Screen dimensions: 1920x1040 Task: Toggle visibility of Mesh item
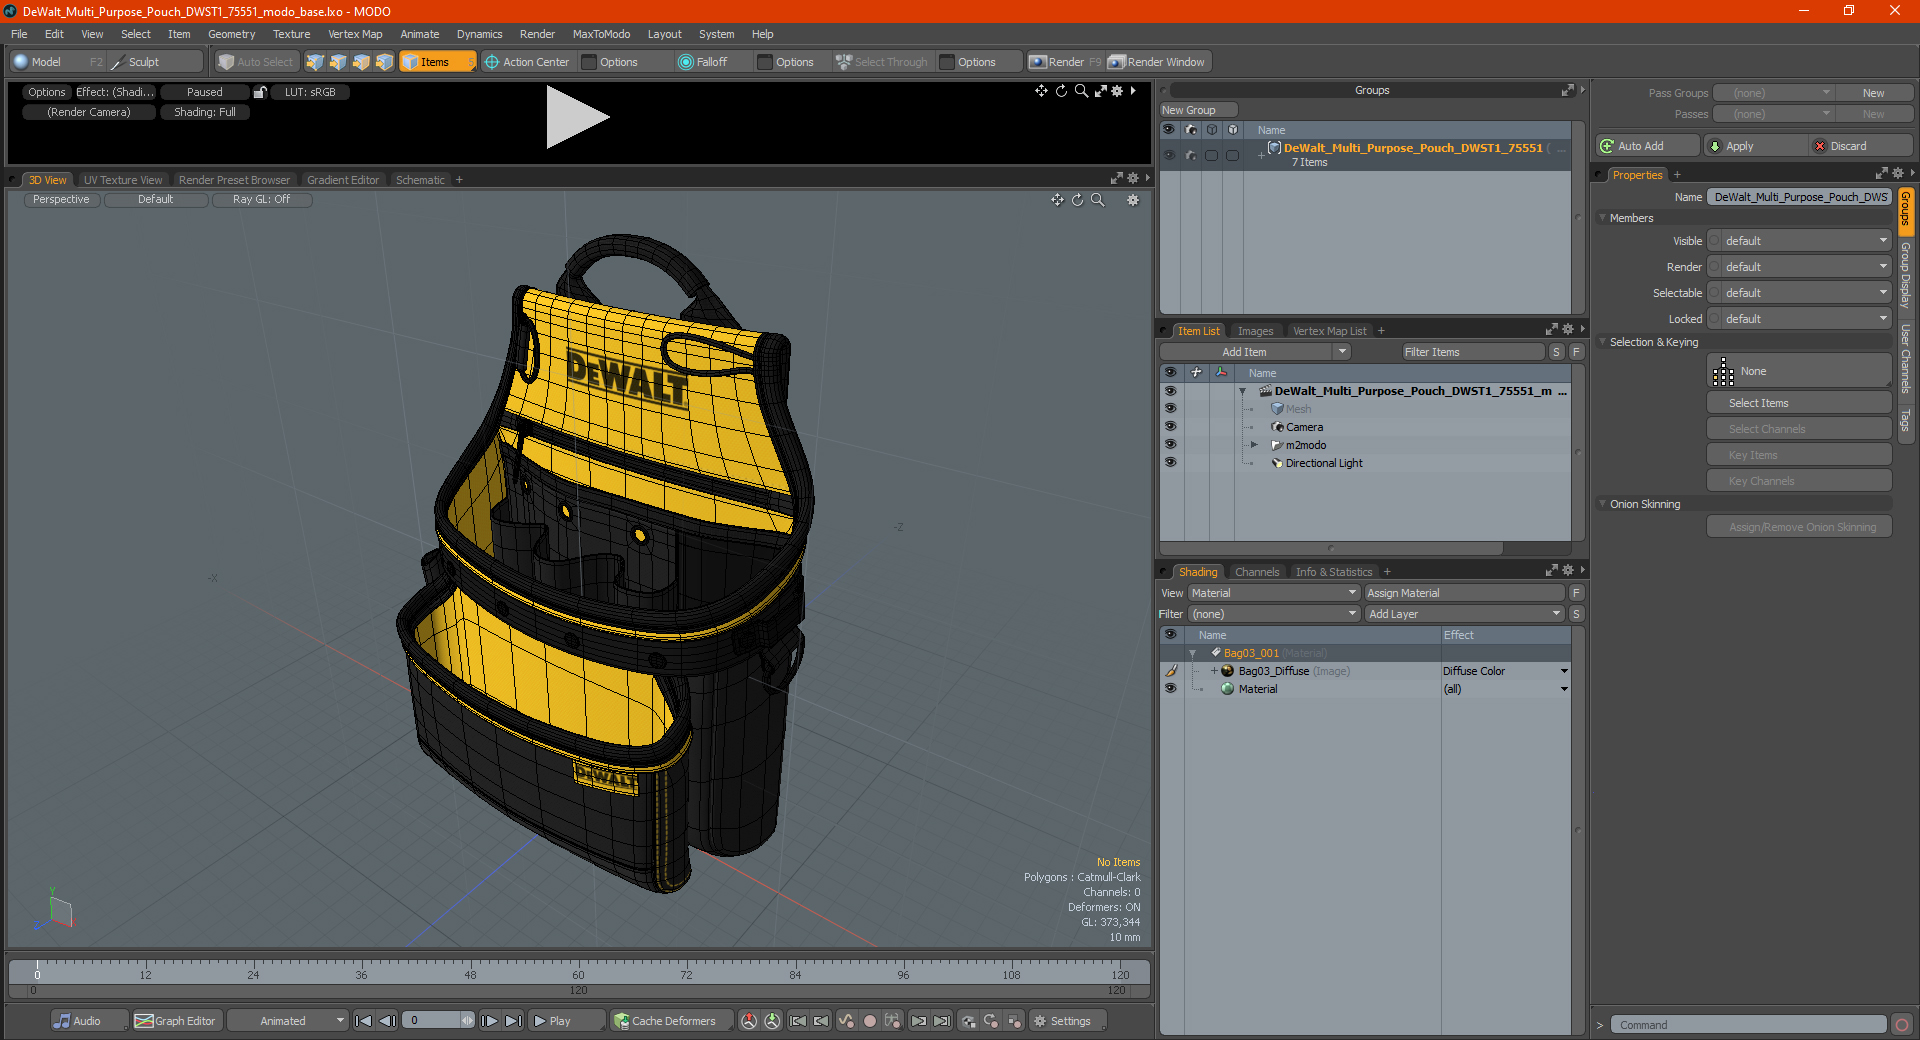[1170, 409]
